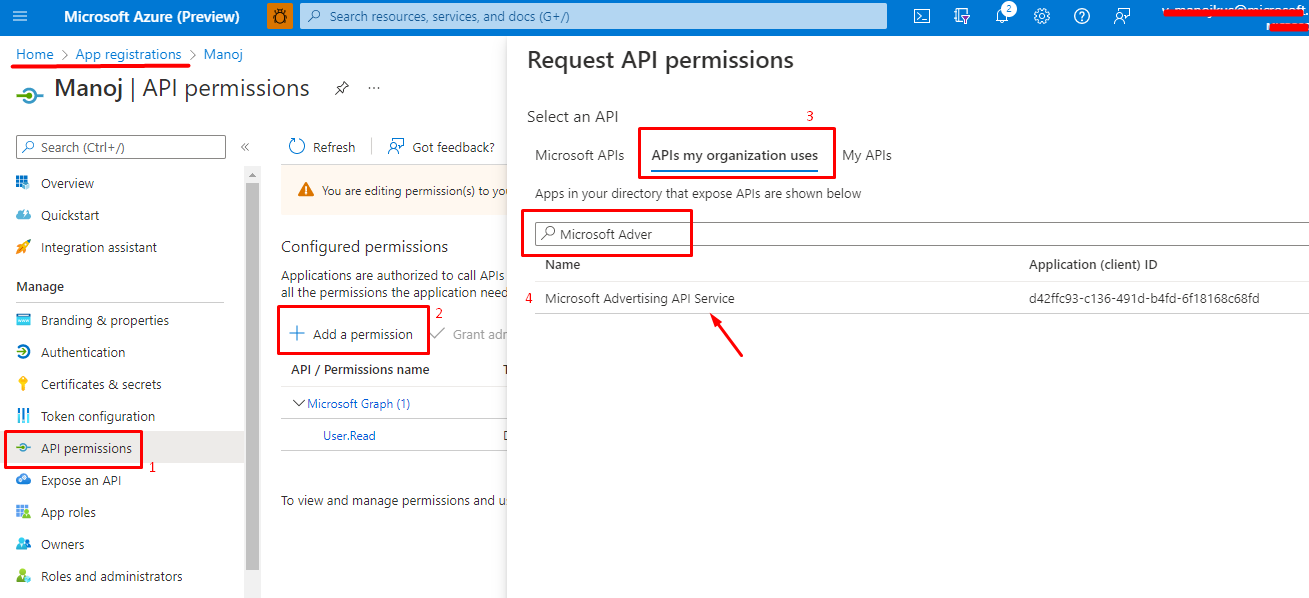Switch to the My APIs tab
Screen dimensions: 1309x598
[x=867, y=155]
